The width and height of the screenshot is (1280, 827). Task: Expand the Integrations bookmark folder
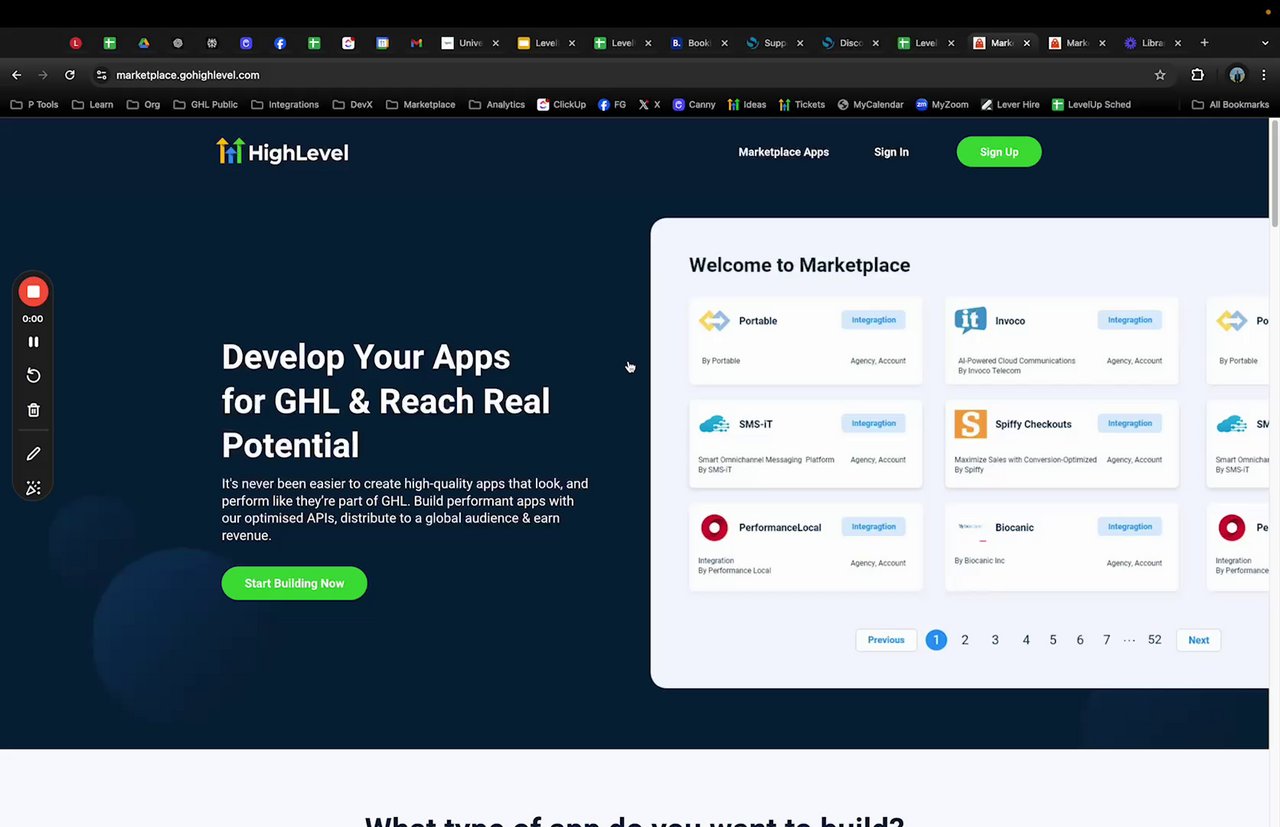(x=285, y=104)
